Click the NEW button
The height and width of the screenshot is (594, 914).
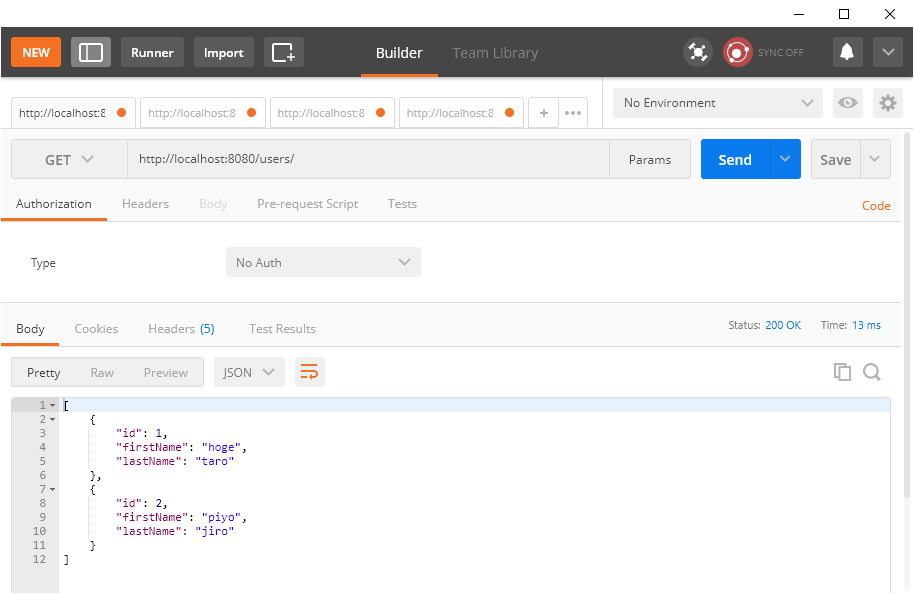tap(36, 52)
